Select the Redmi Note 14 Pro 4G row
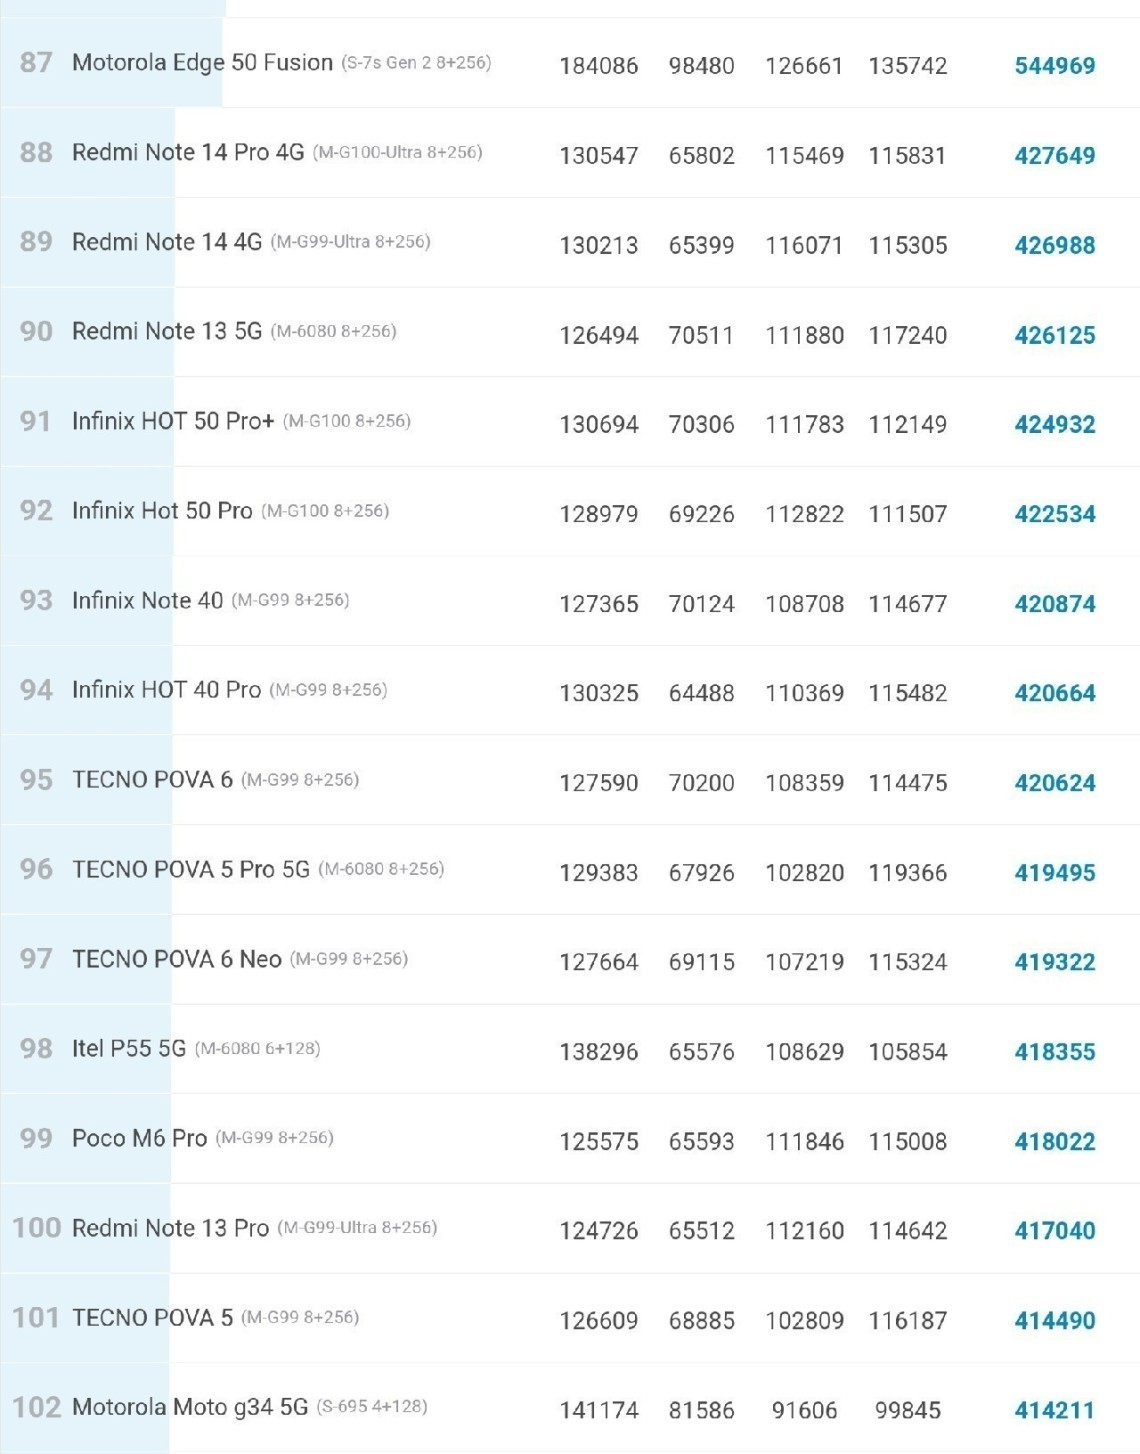Screen dimensions: 1140x1454 click(x=188, y=153)
